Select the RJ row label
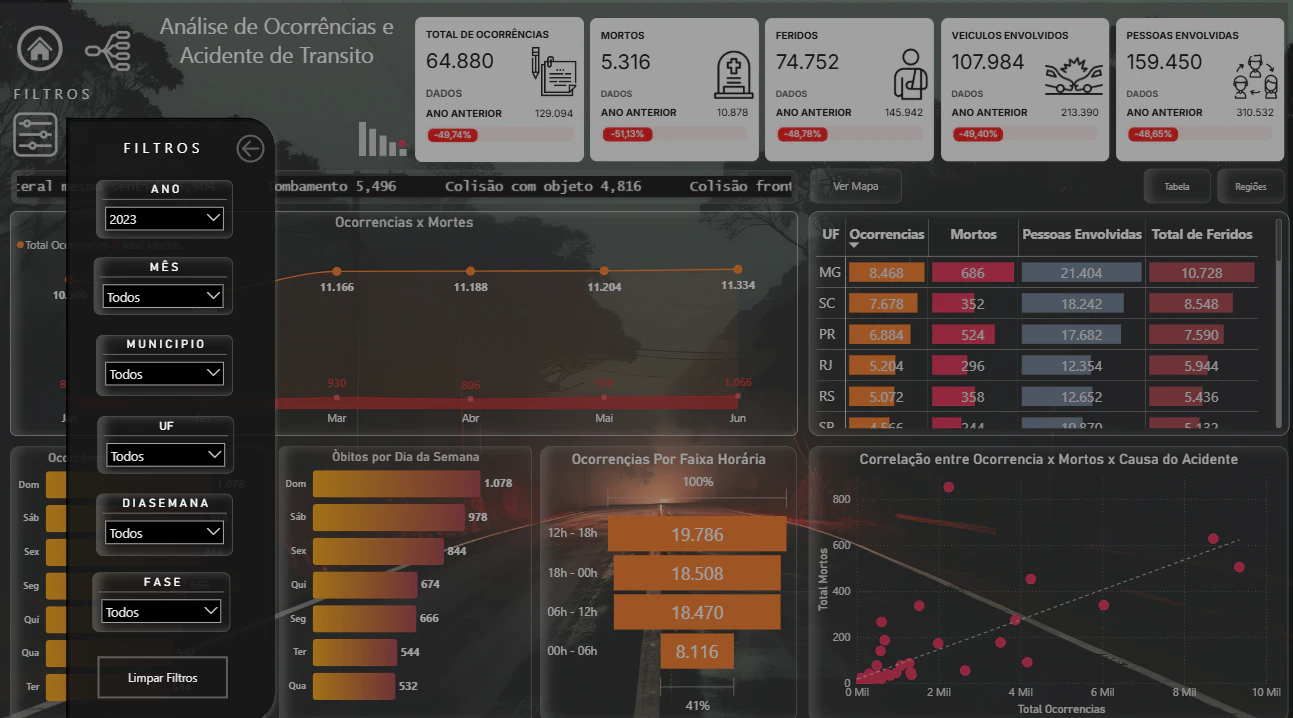The height and width of the screenshot is (718, 1293). pos(826,365)
